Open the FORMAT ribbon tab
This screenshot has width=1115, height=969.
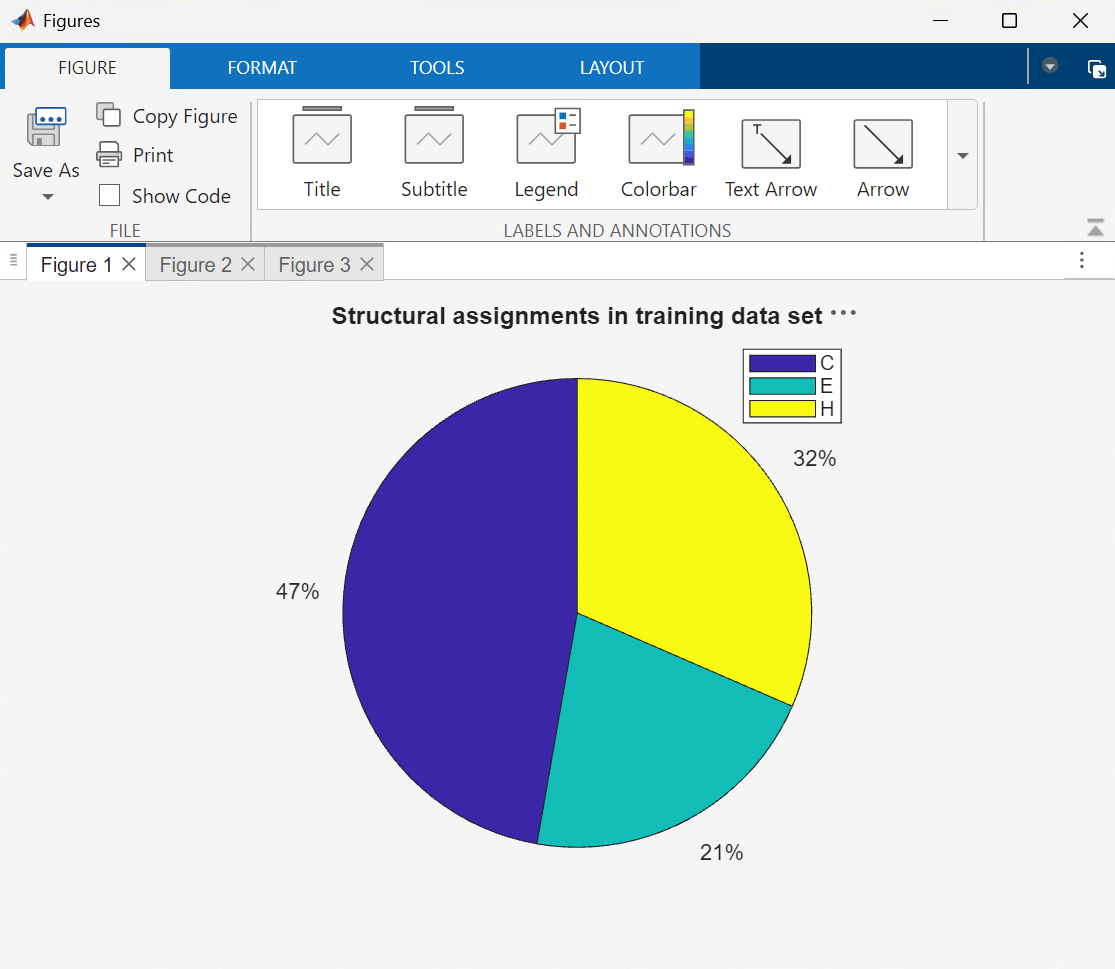point(262,68)
